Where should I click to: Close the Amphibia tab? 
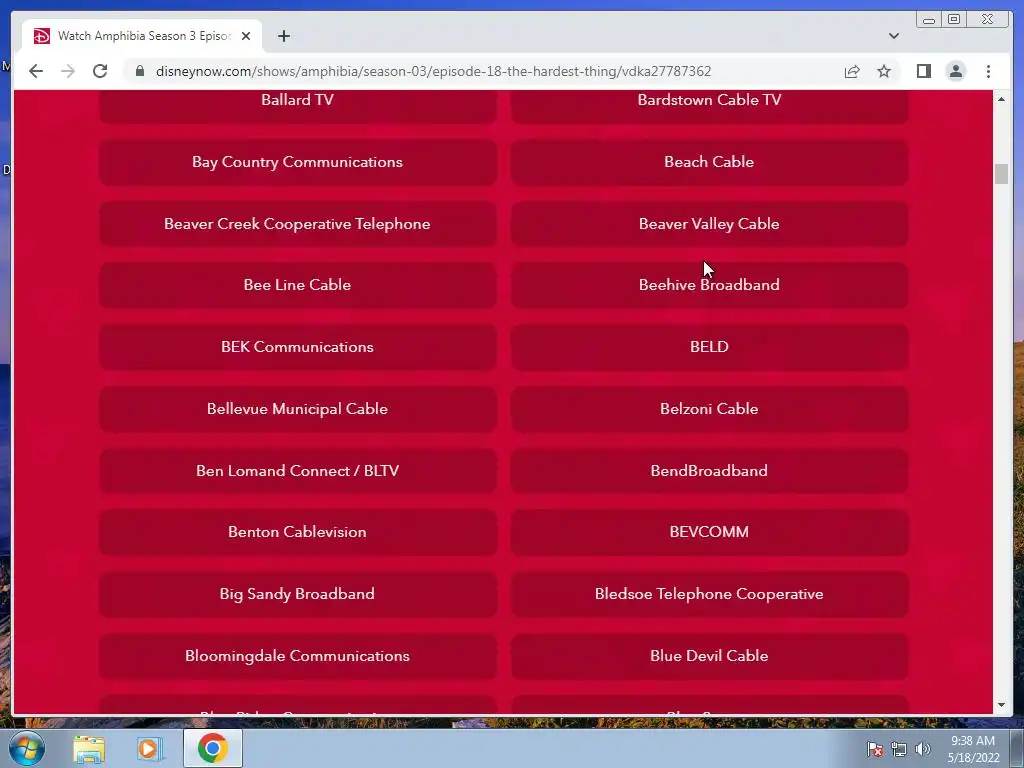[x=246, y=36]
